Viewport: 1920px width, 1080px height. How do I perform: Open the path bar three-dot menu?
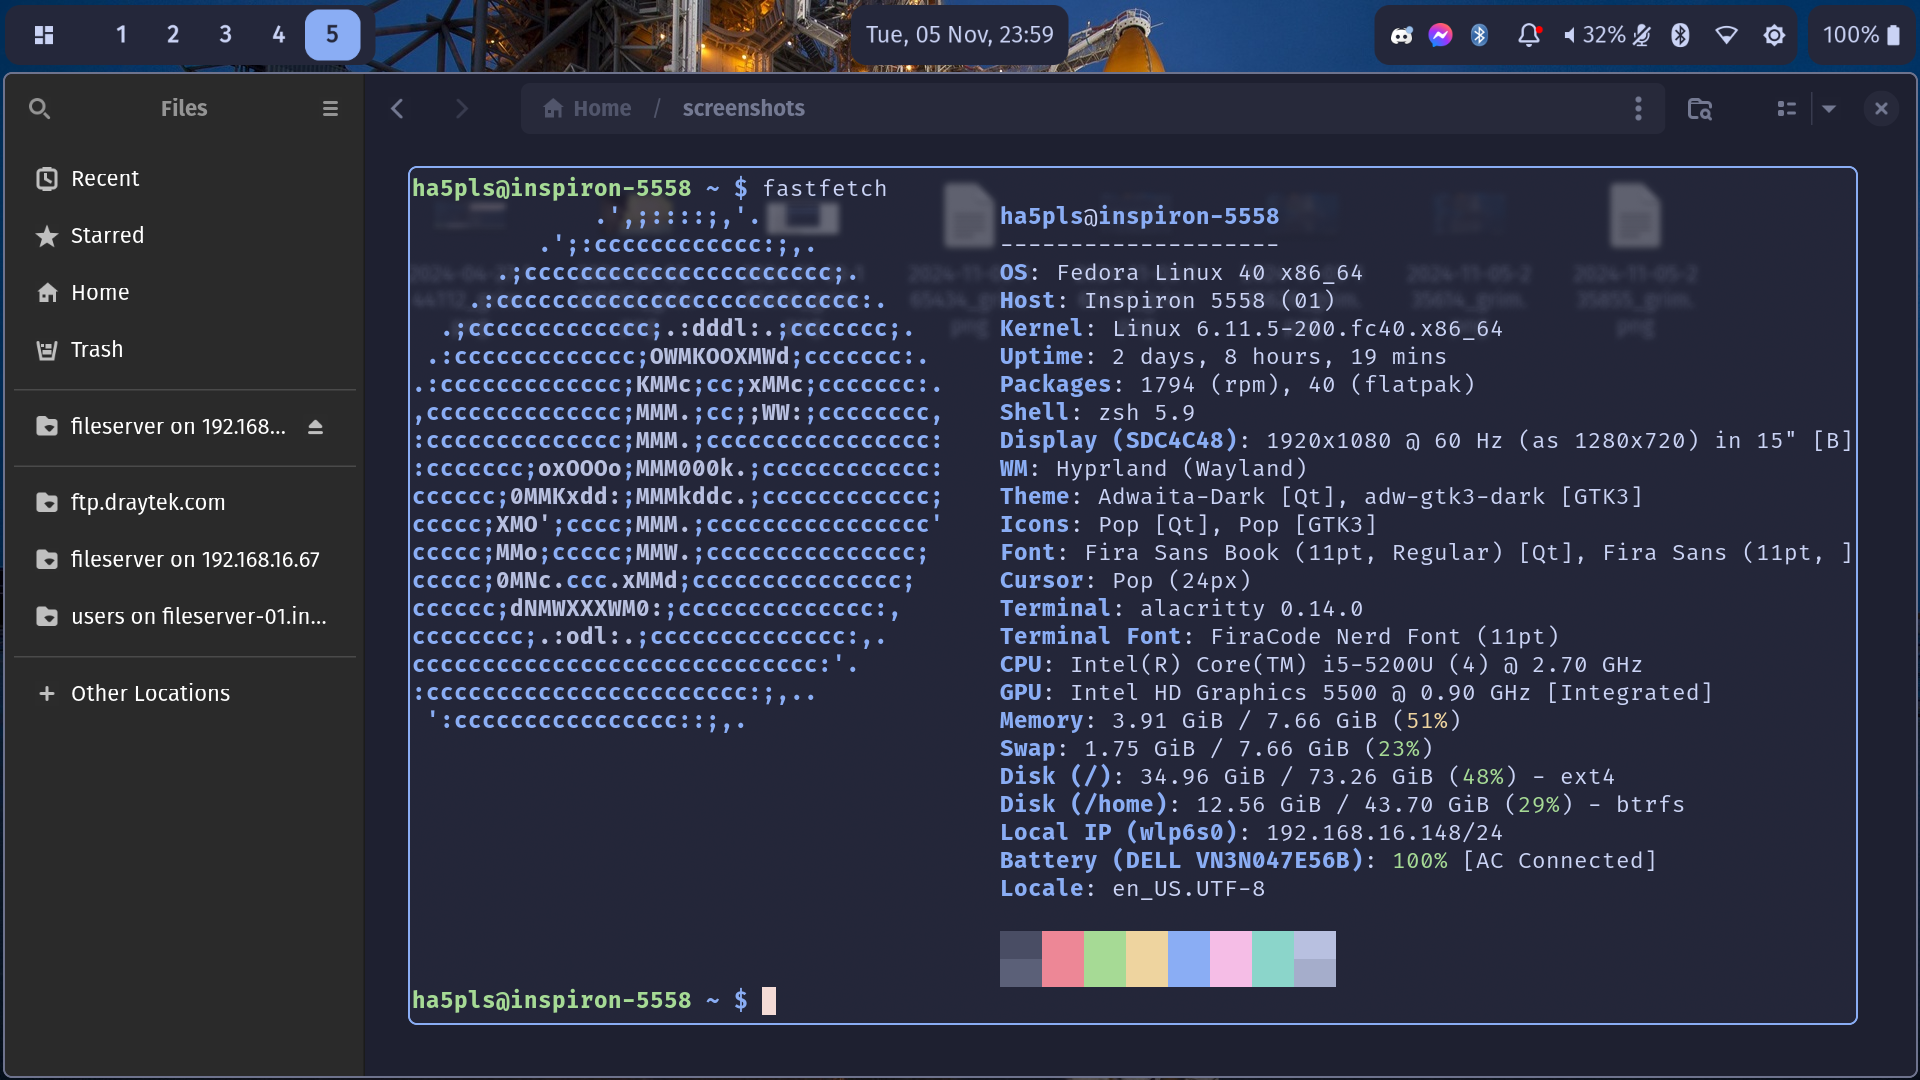pyautogui.click(x=1638, y=108)
